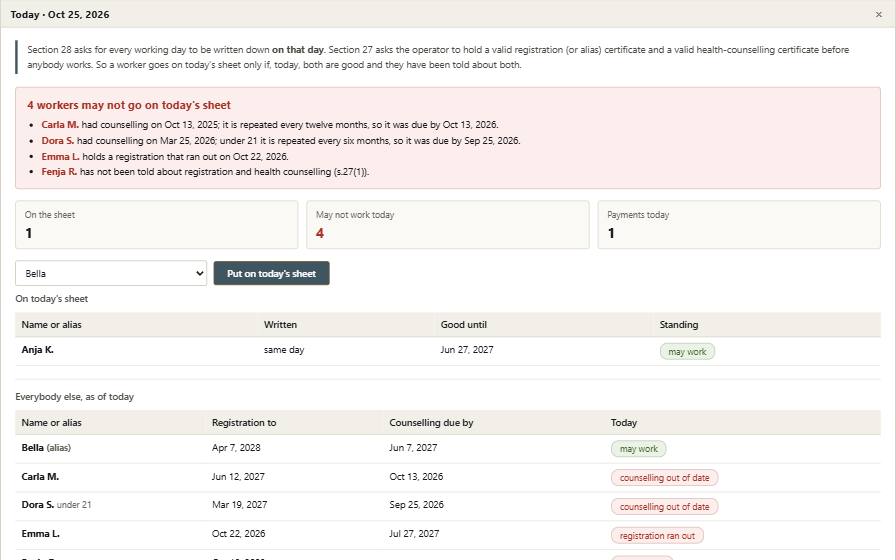
Task: Click Dora S.'s counselling date 'Sep 25, 2026'
Action: click(x=417, y=505)
